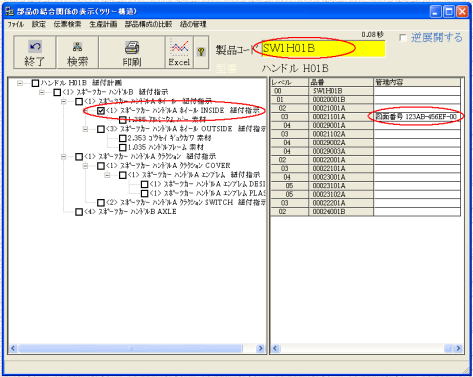The image size is (473, 377).
Task: Click the 品番 column header
Action: point(341,82)
